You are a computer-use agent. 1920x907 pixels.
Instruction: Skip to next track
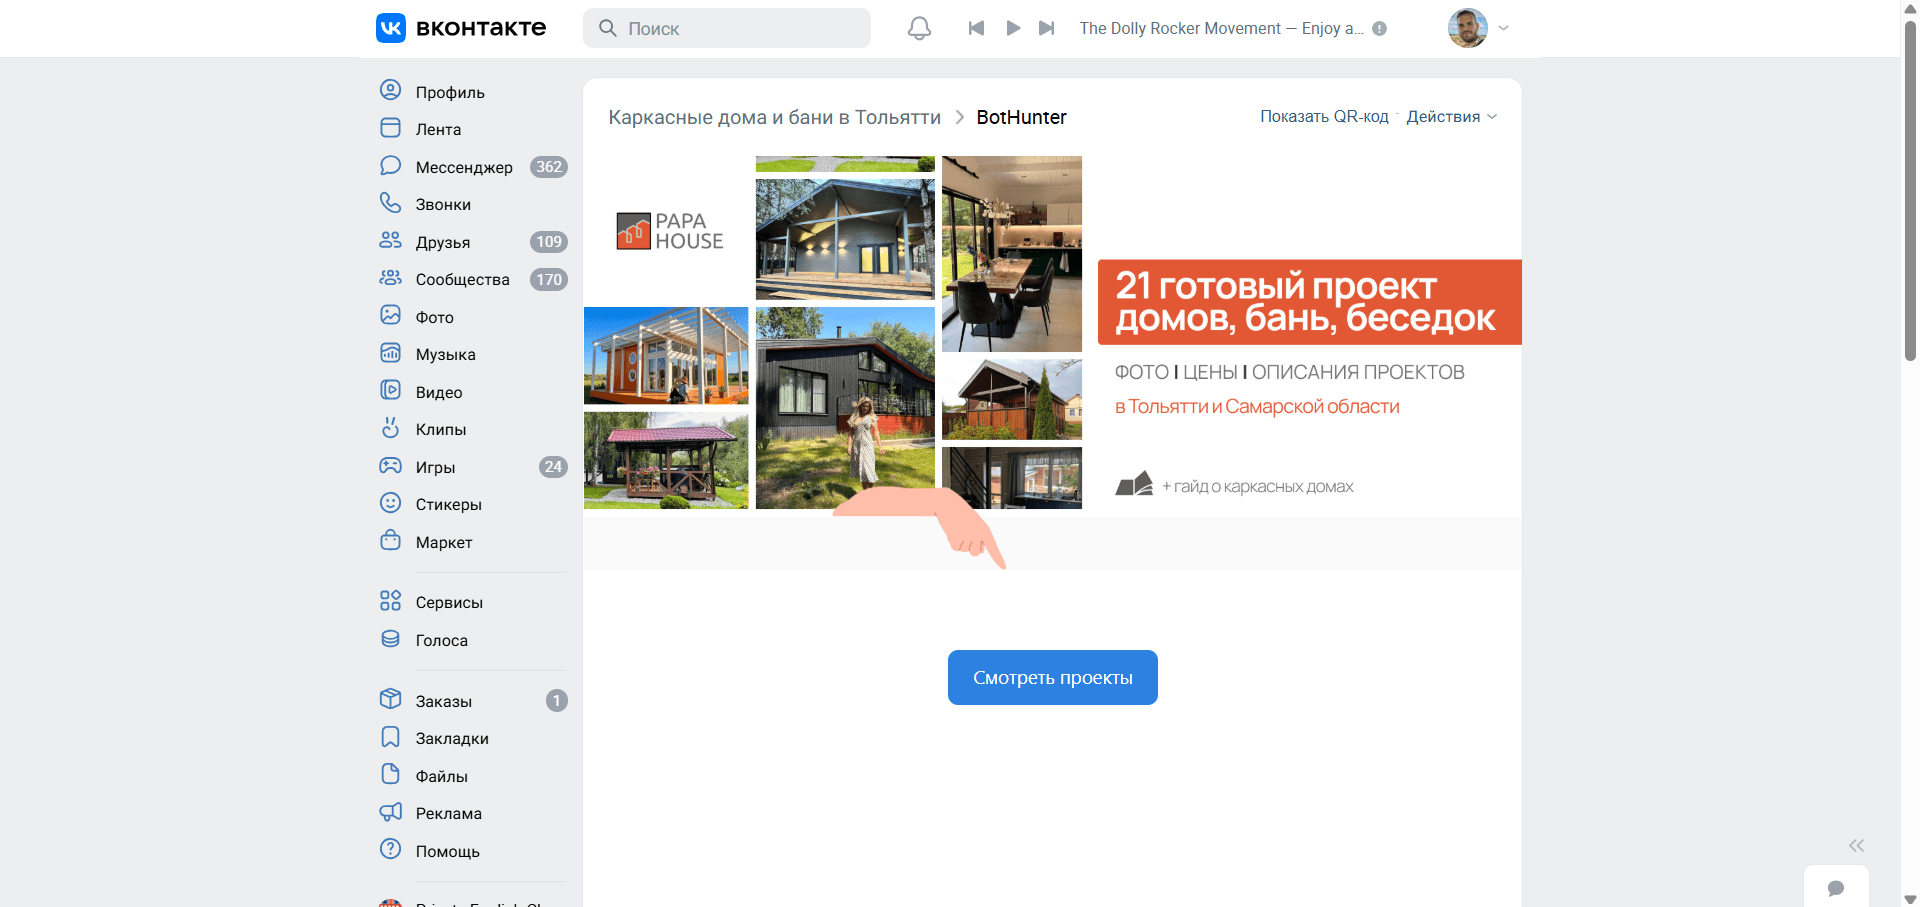click(x=1046, y=28)
